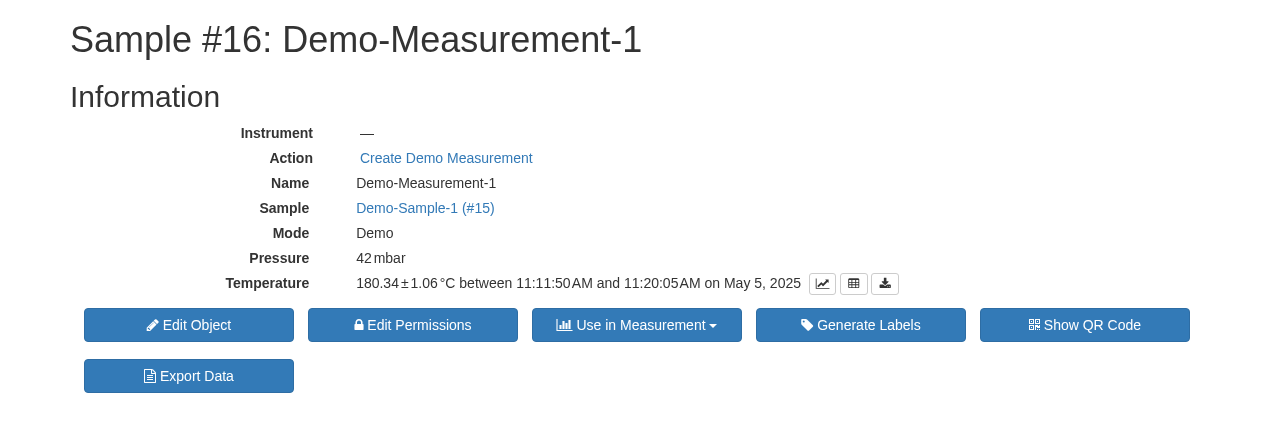Click the bar chart icon on Use in Measurement

click(x=564, y=325)
